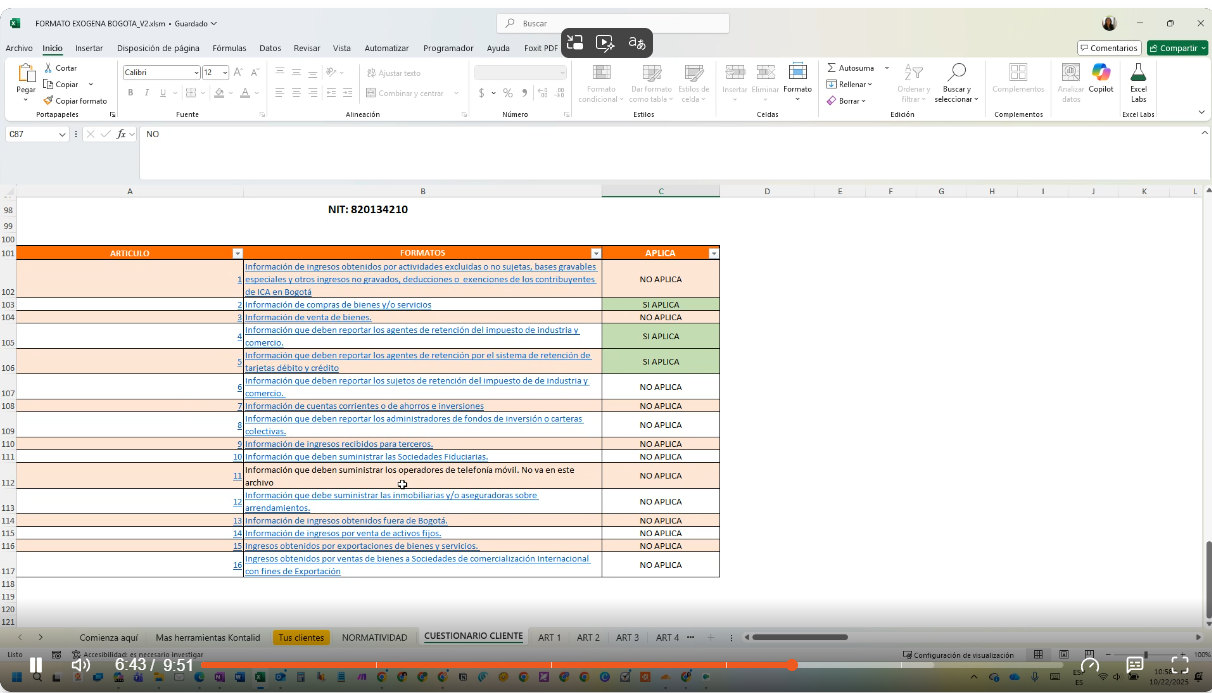
Task: Select the Copiar formato paintbrush
Action: [48, 101]
